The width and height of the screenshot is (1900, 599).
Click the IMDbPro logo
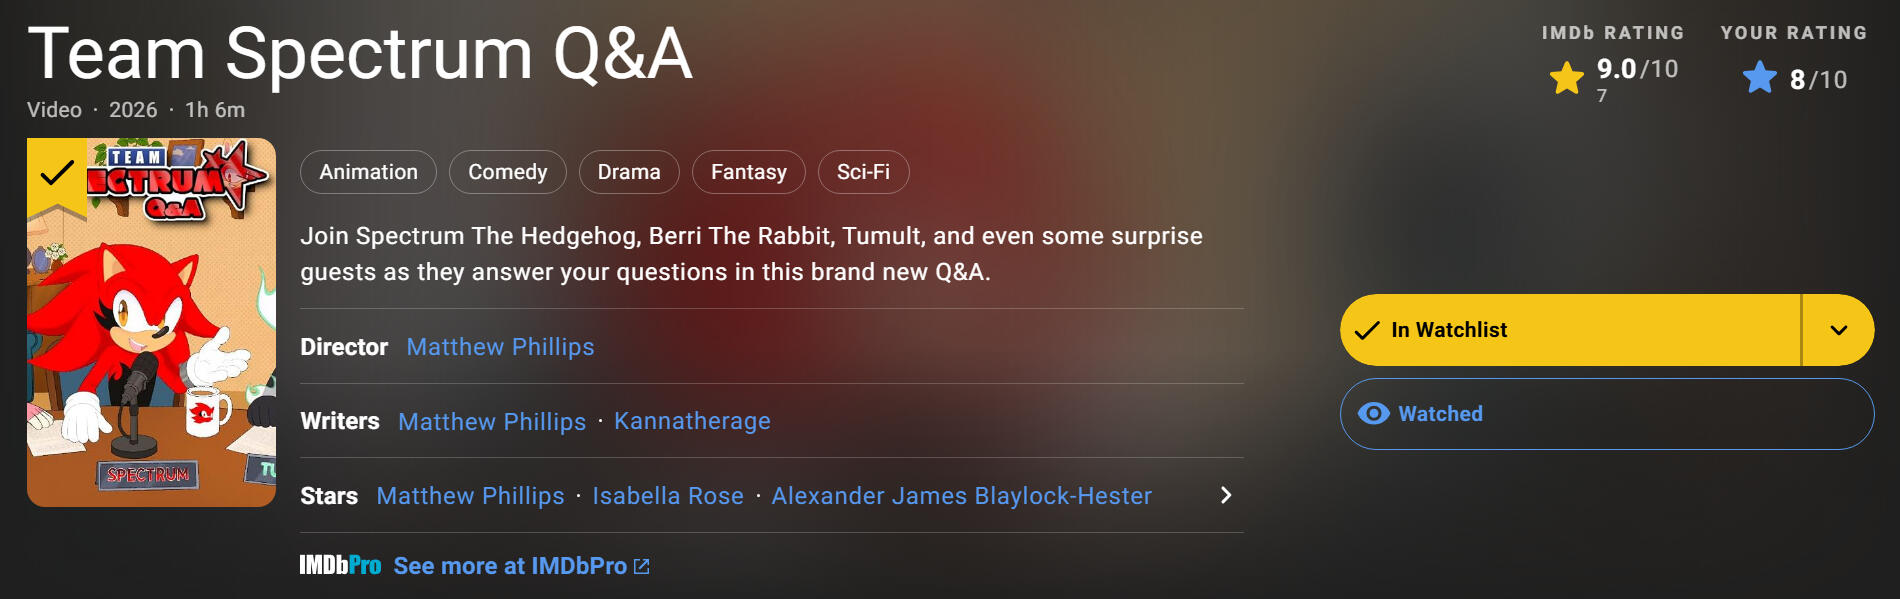340,566
